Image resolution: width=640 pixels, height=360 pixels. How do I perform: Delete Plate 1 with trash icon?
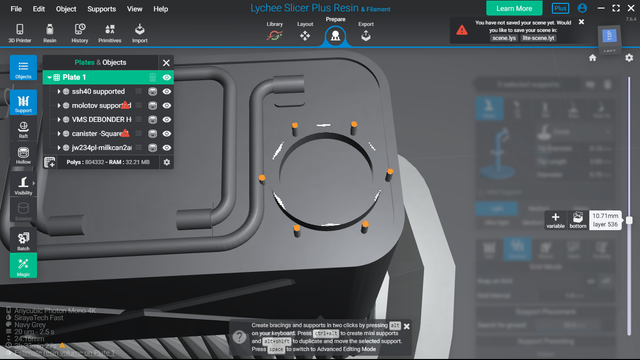(153, 77)
